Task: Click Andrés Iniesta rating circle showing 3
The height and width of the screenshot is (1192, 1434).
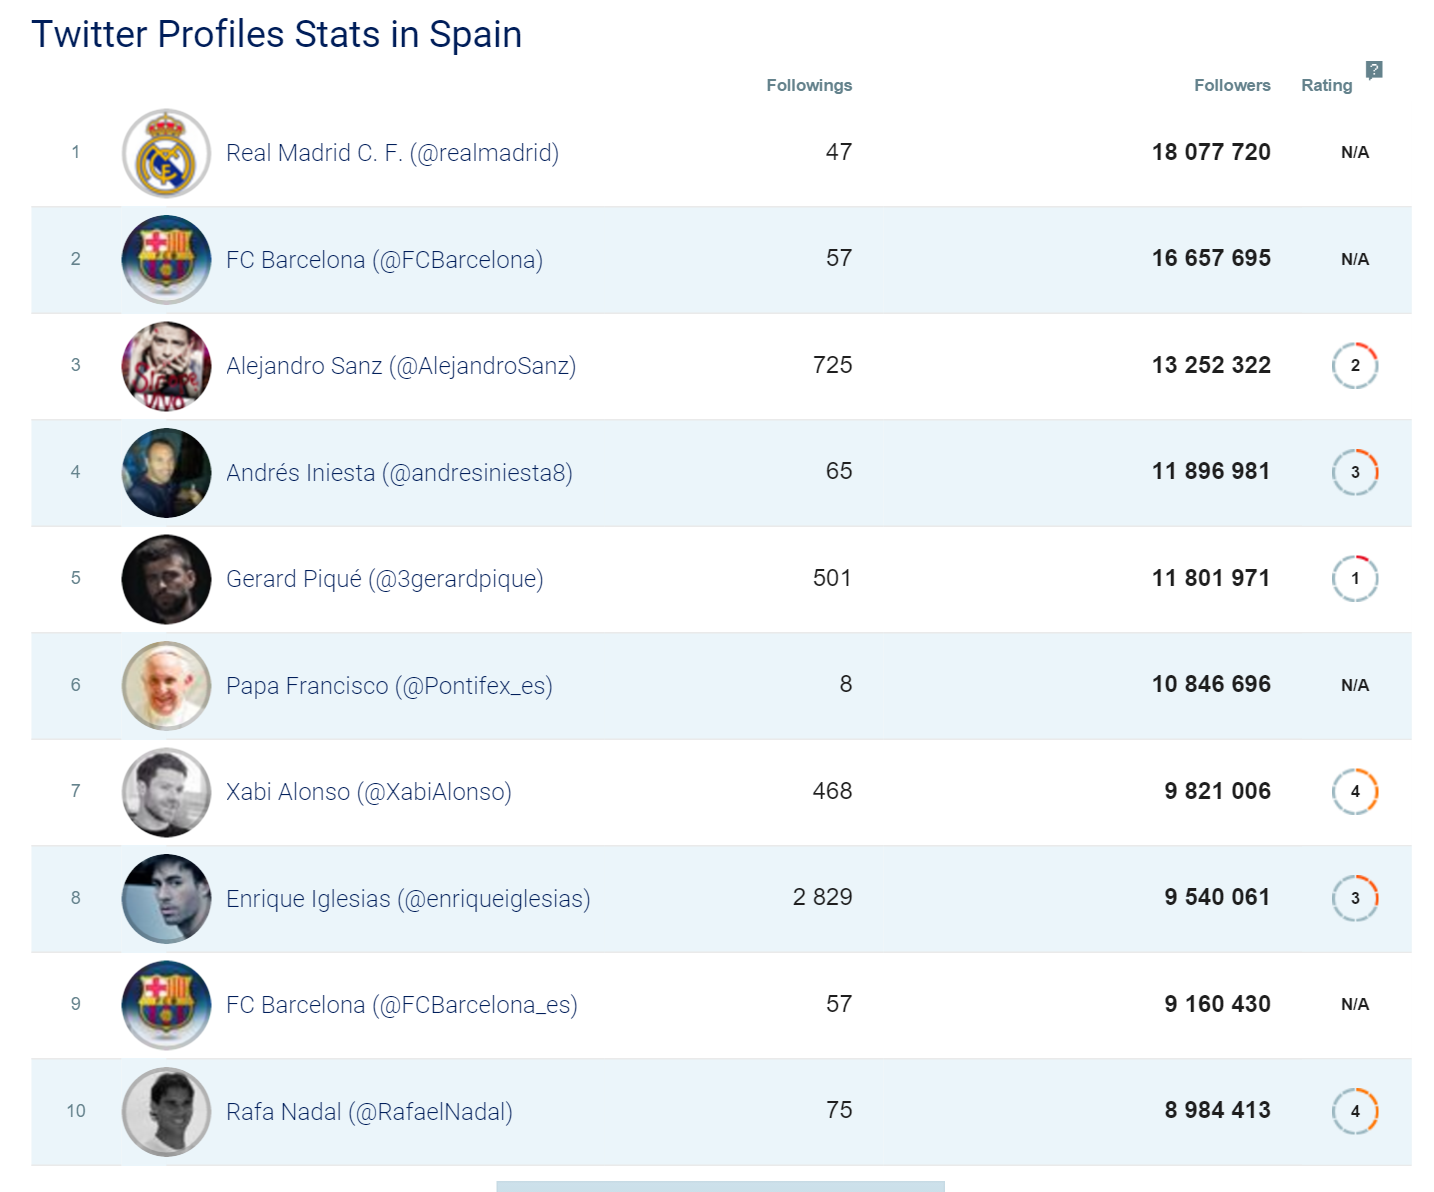Action: point(1355,472)
